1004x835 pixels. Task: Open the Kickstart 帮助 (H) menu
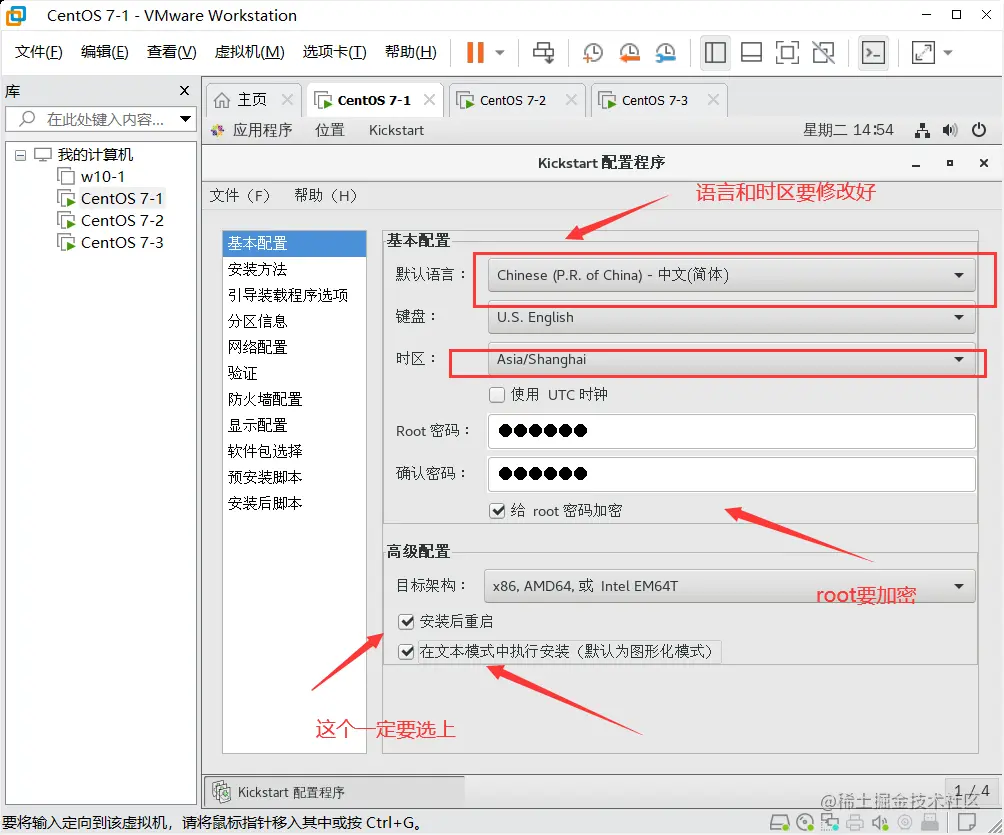click(325, 195)
